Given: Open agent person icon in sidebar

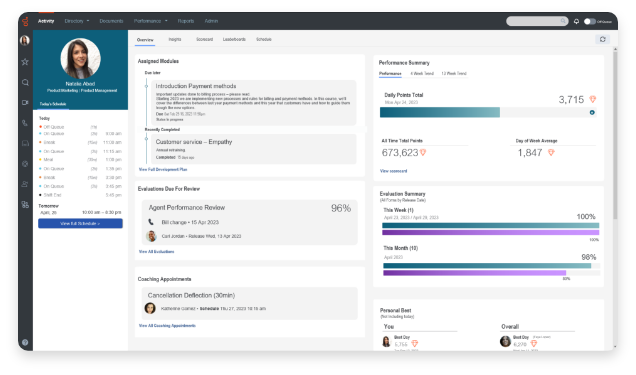Looking at the screenshot, I should 25,184.
